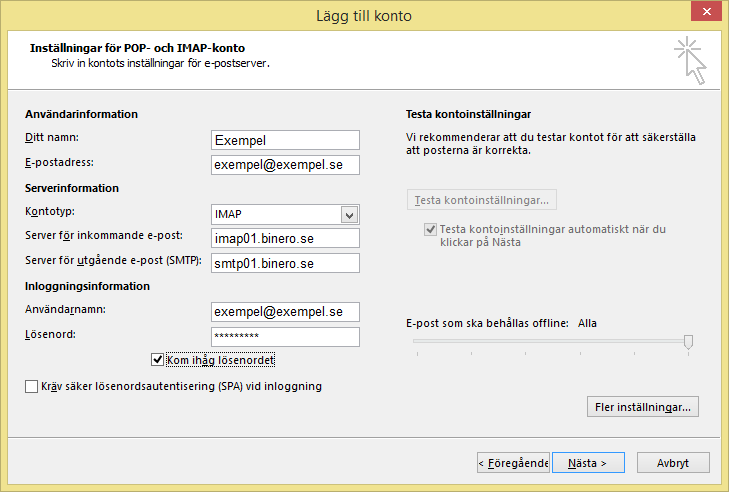Select the incoming server field imap01.binero.se
The image size is (729, 492).
[x=285, y=238]
